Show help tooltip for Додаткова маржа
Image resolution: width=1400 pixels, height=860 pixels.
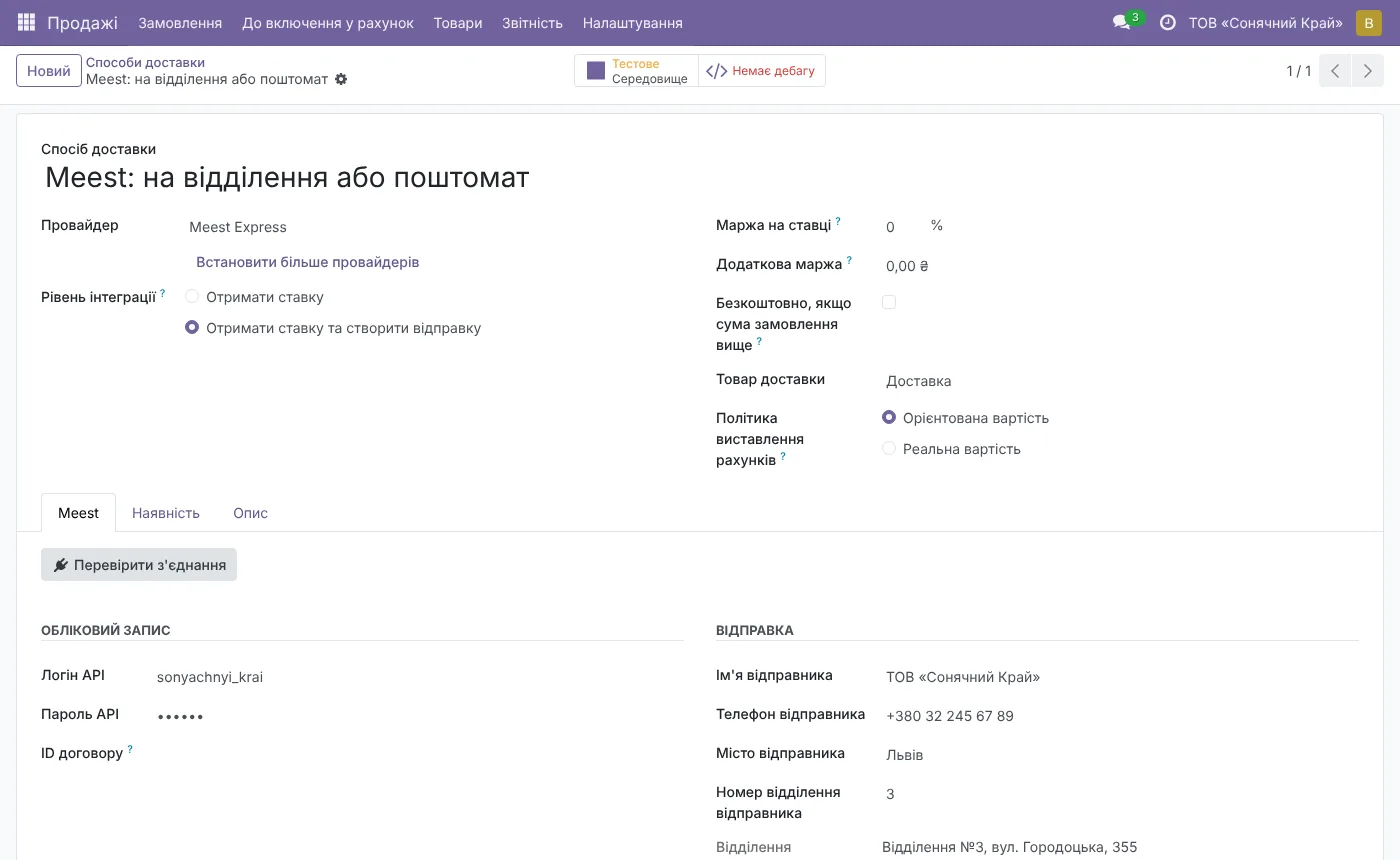tap(849, 261)
